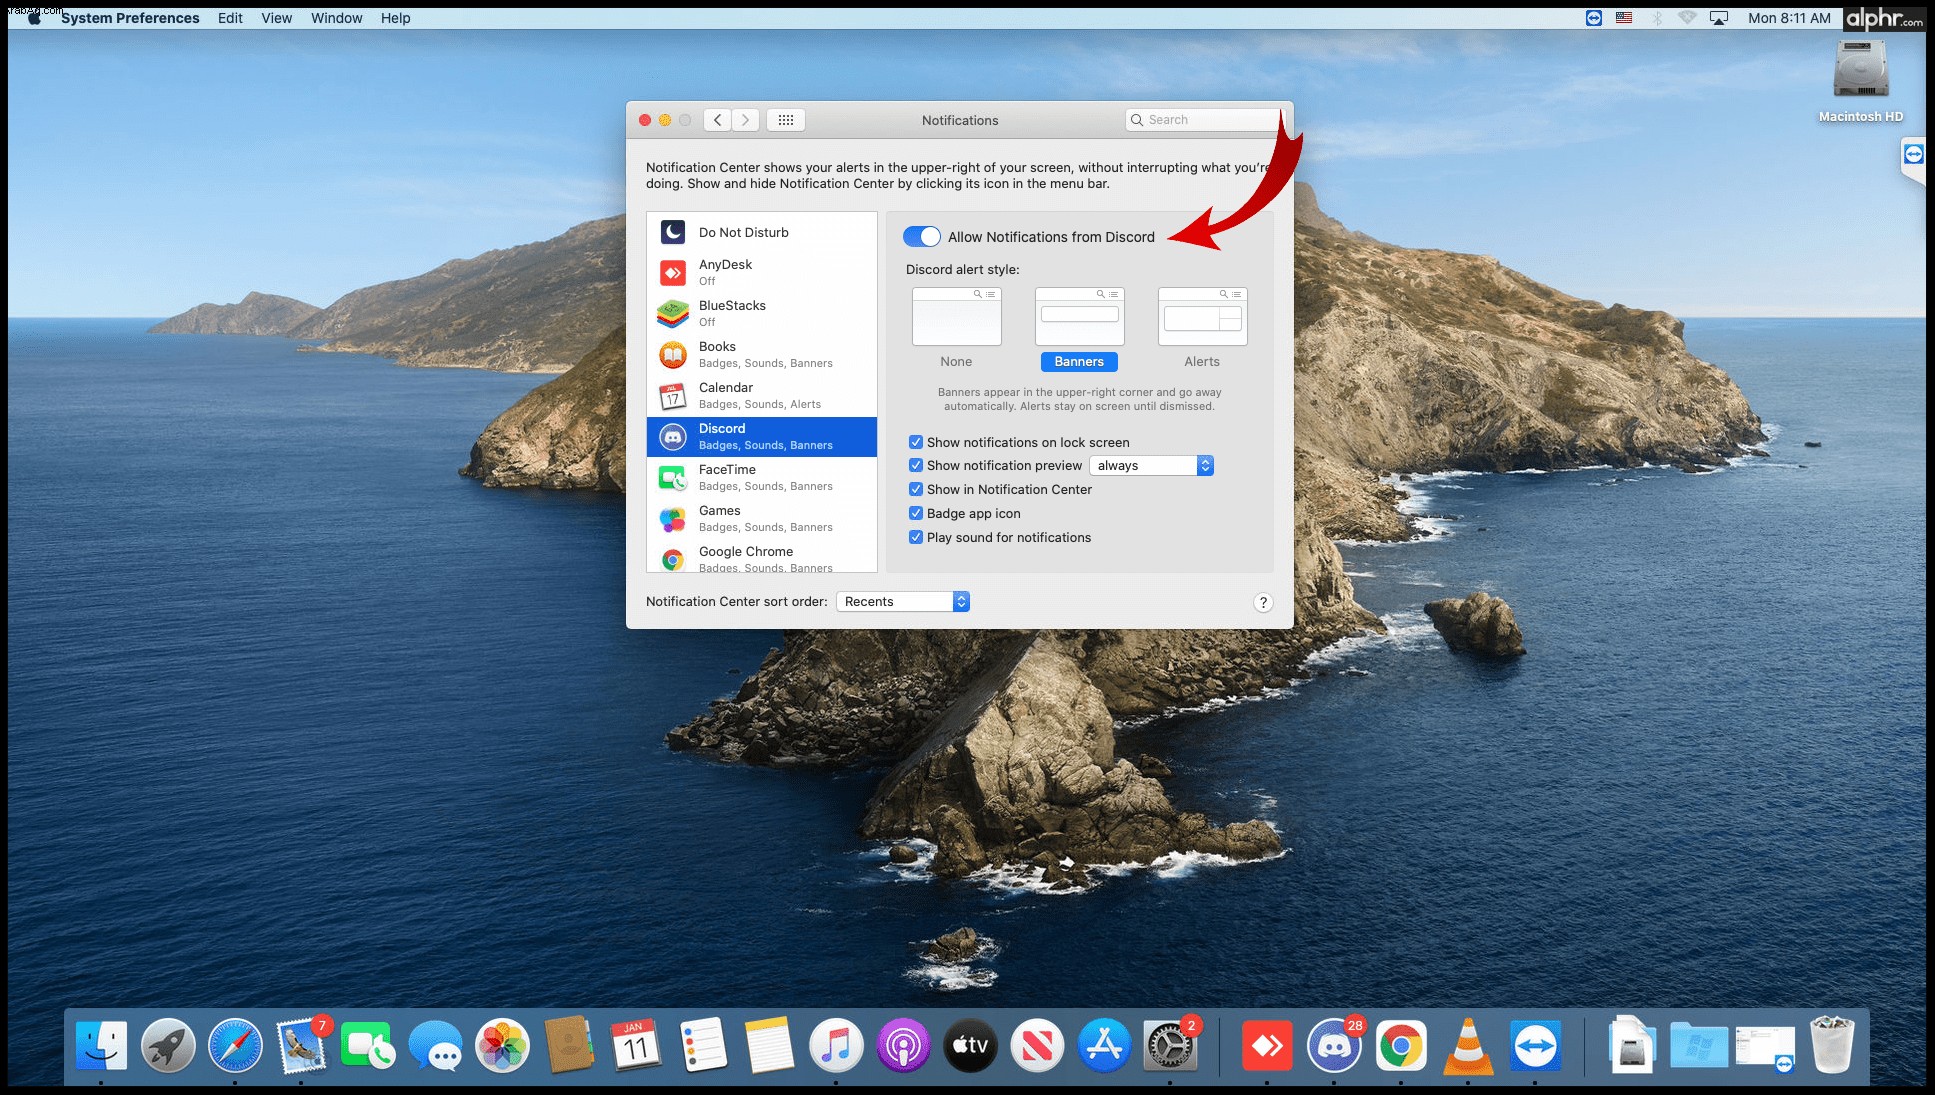Go back with the toolbar back arrow

717,120
